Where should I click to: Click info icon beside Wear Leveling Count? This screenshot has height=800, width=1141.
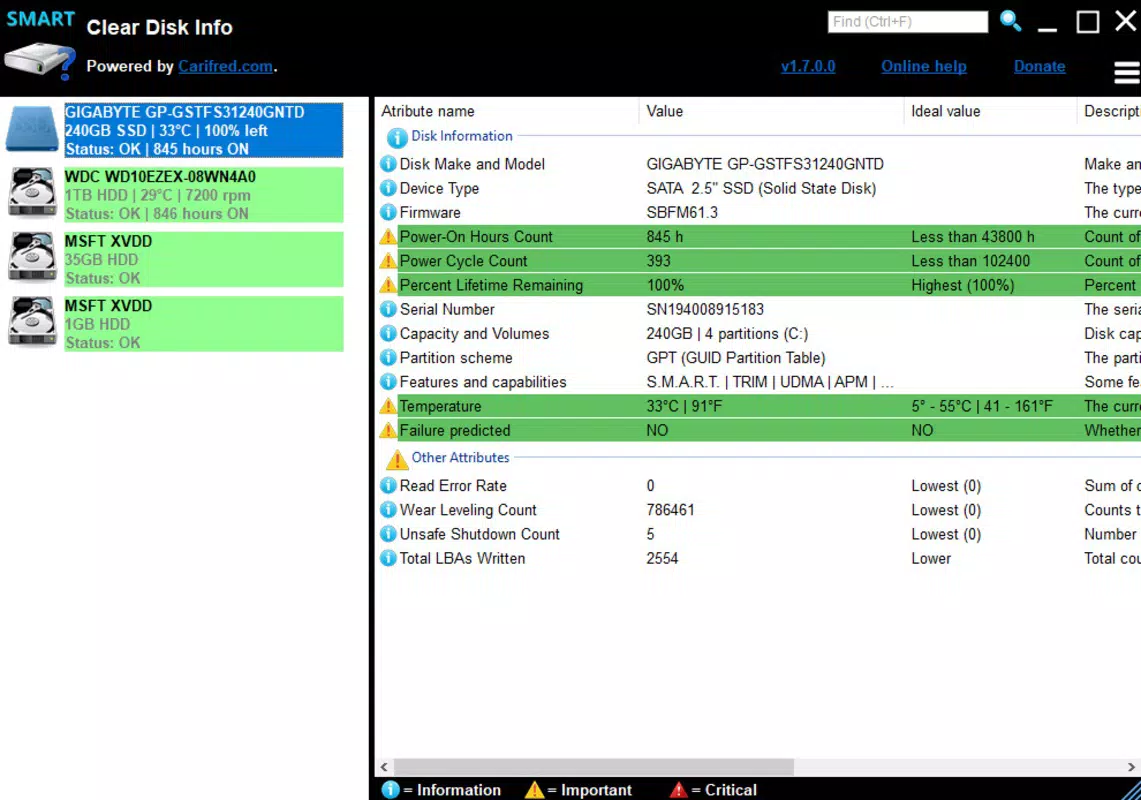[x=389, y=510]
